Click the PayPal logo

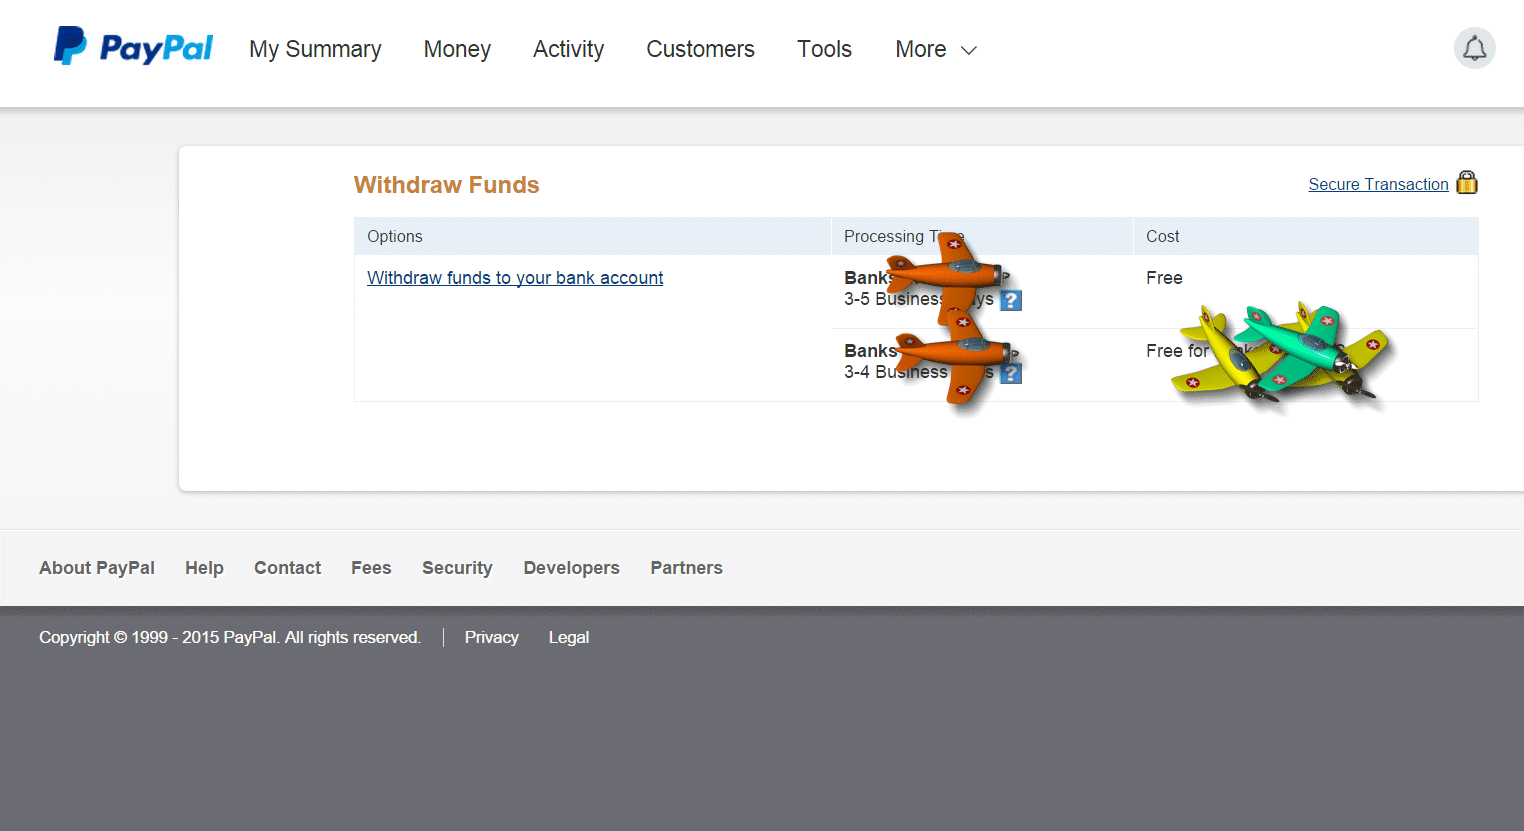coord(133,47)
